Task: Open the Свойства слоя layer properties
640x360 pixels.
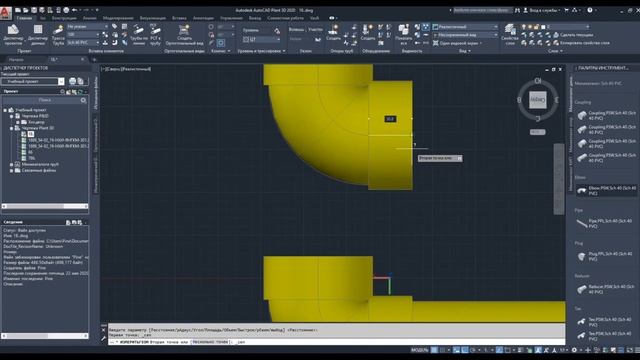Action: point(510,35)
